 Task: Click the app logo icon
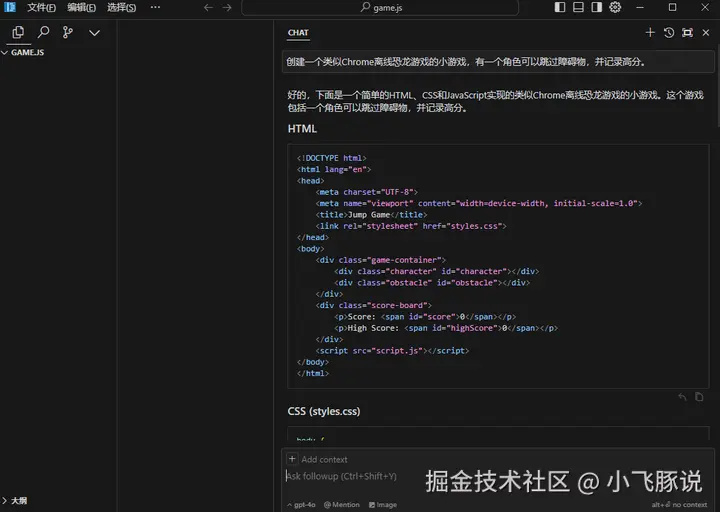[10, 7]
